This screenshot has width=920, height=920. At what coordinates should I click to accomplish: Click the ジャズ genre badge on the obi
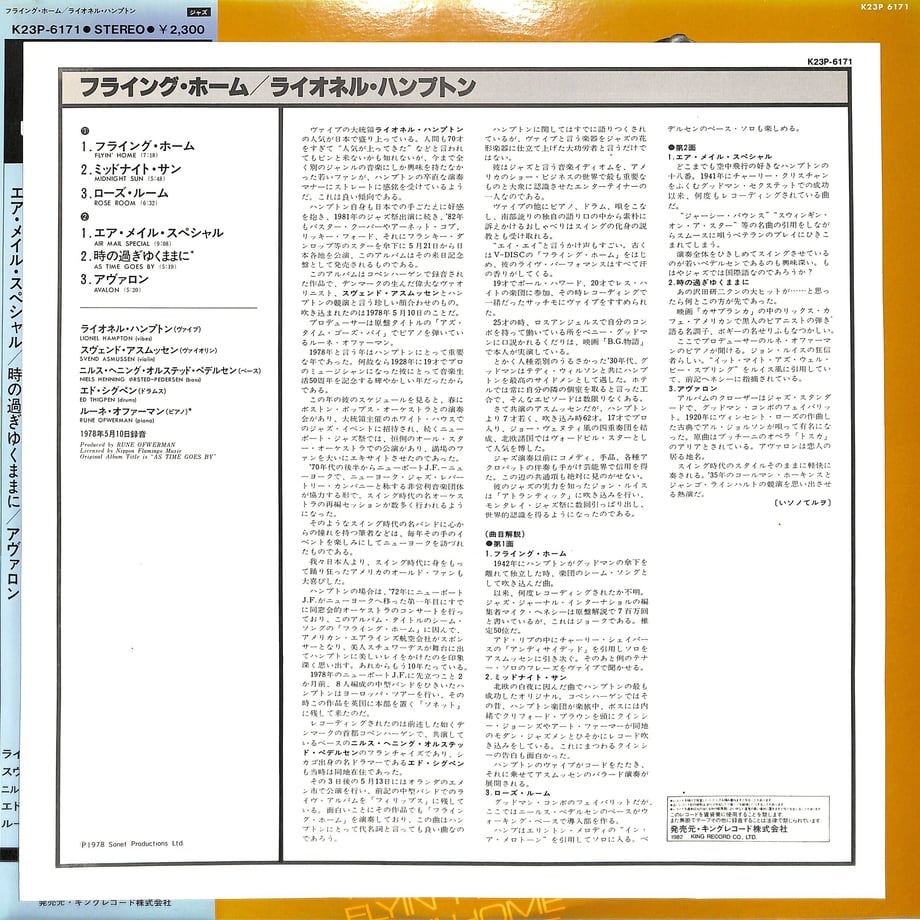[x=199, y=12]
